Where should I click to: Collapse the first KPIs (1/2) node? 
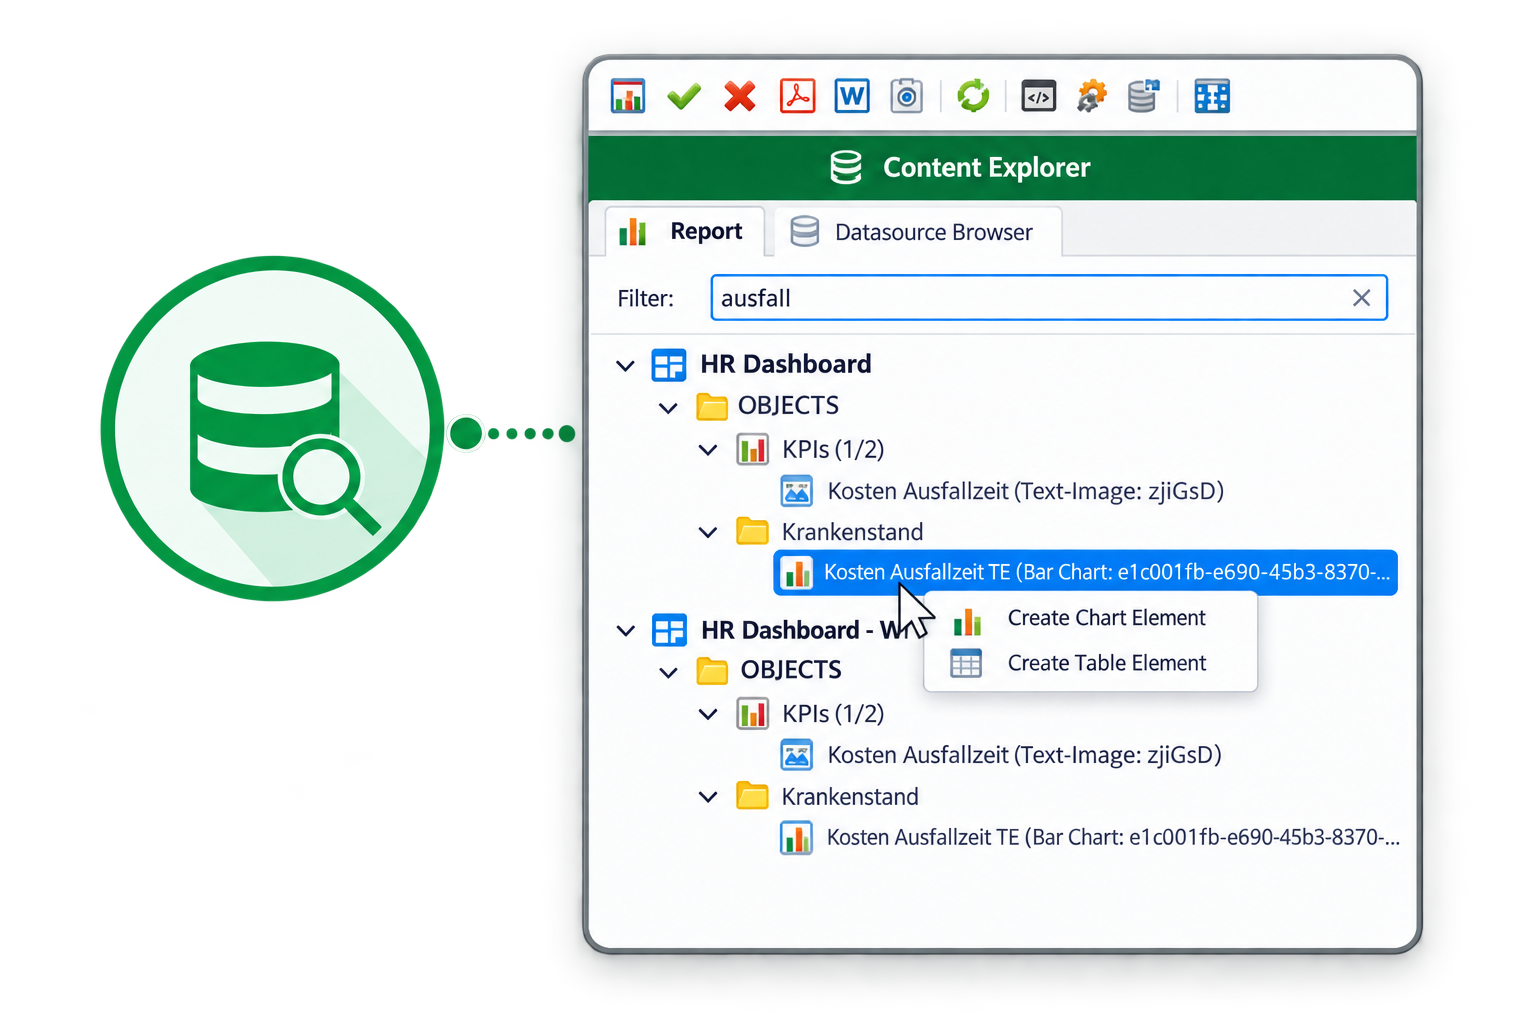(x=708, y=450)
